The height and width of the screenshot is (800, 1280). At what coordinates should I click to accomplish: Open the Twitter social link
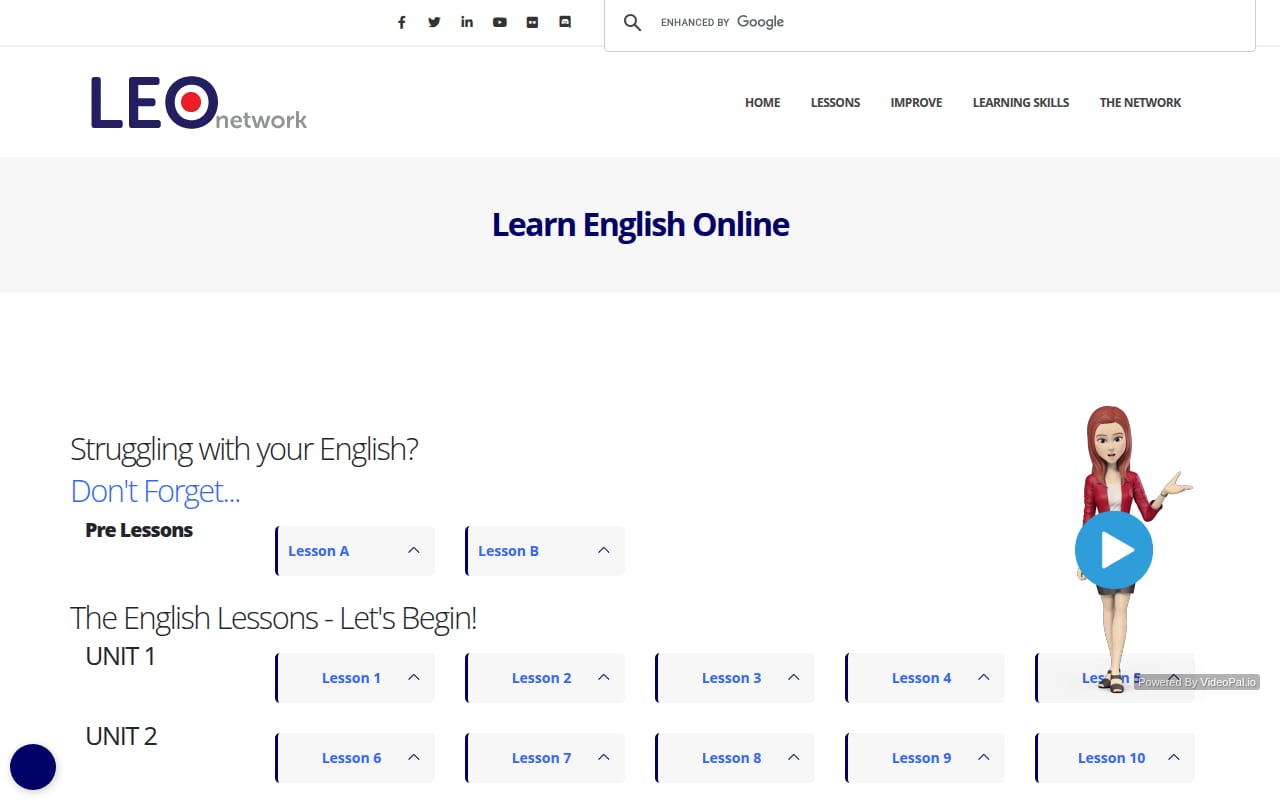coord(434,22)
